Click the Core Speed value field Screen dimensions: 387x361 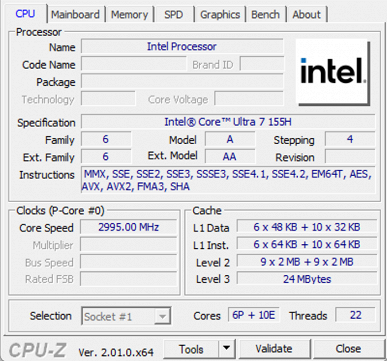pos(129,227)
